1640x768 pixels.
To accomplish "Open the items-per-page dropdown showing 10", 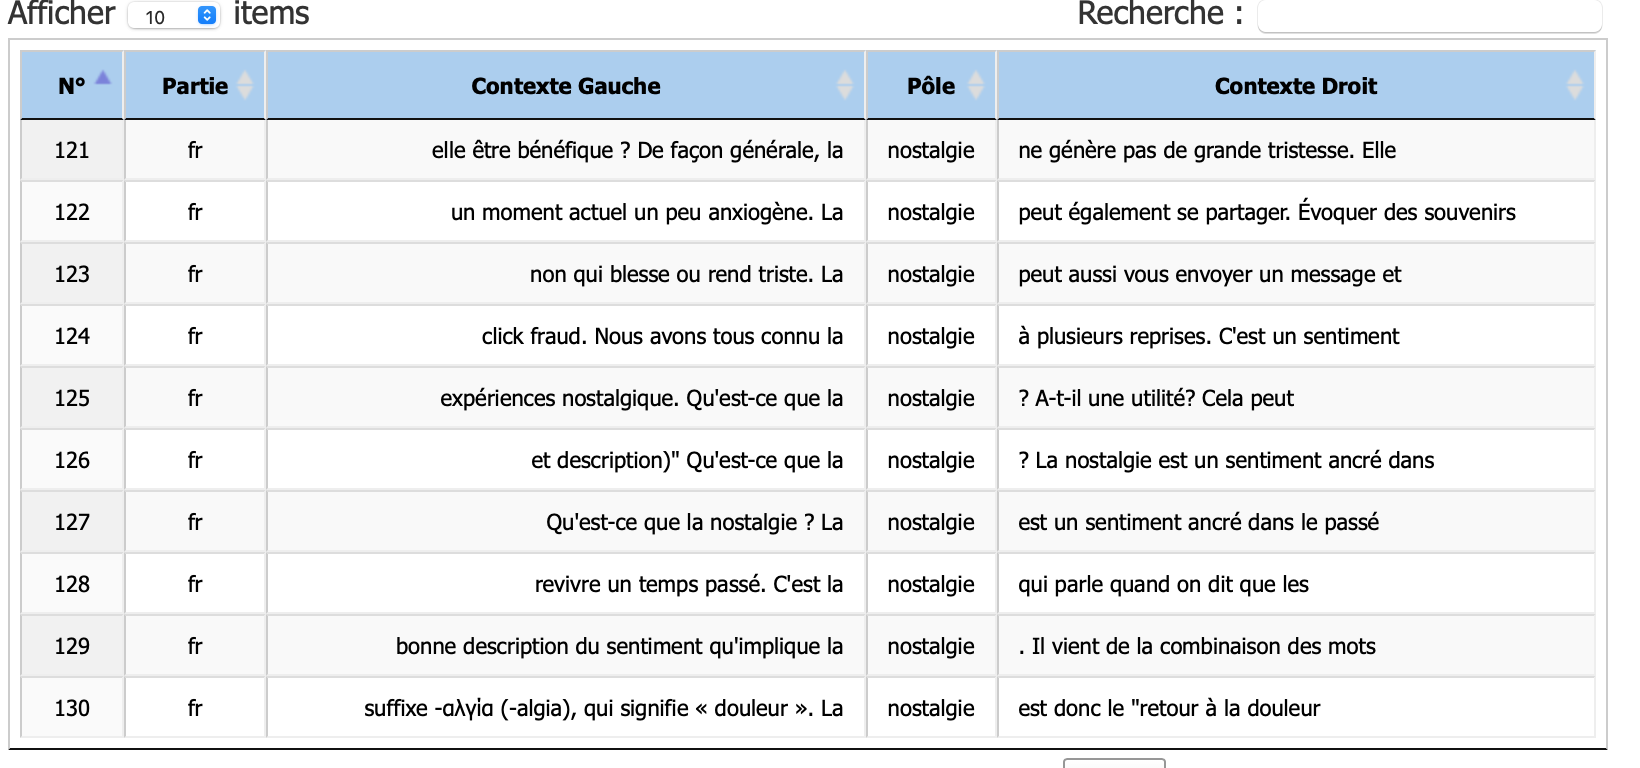I will tap(174, 16).
